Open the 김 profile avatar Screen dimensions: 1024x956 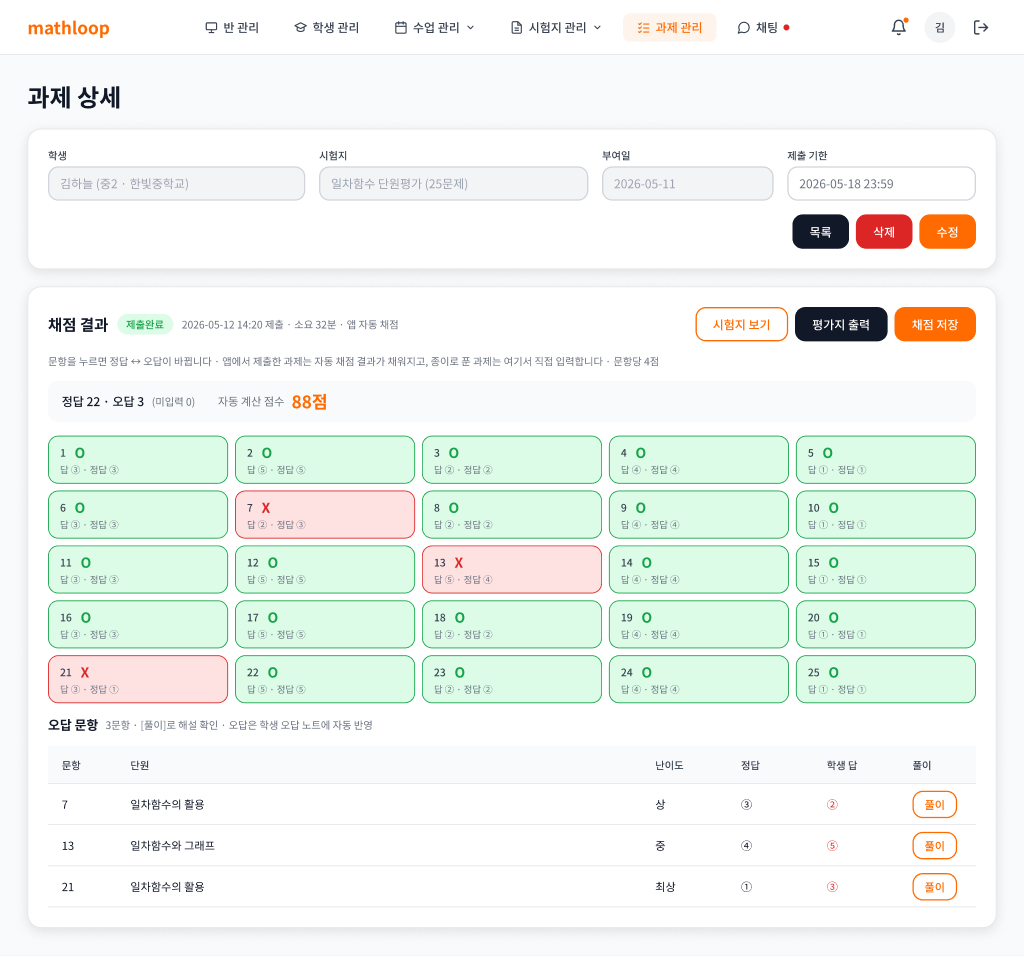click(940, 27)
